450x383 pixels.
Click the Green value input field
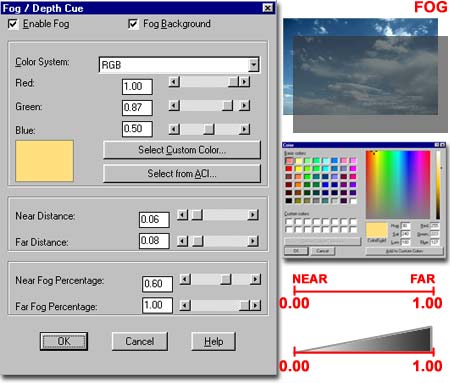click(x=137, y=108)
